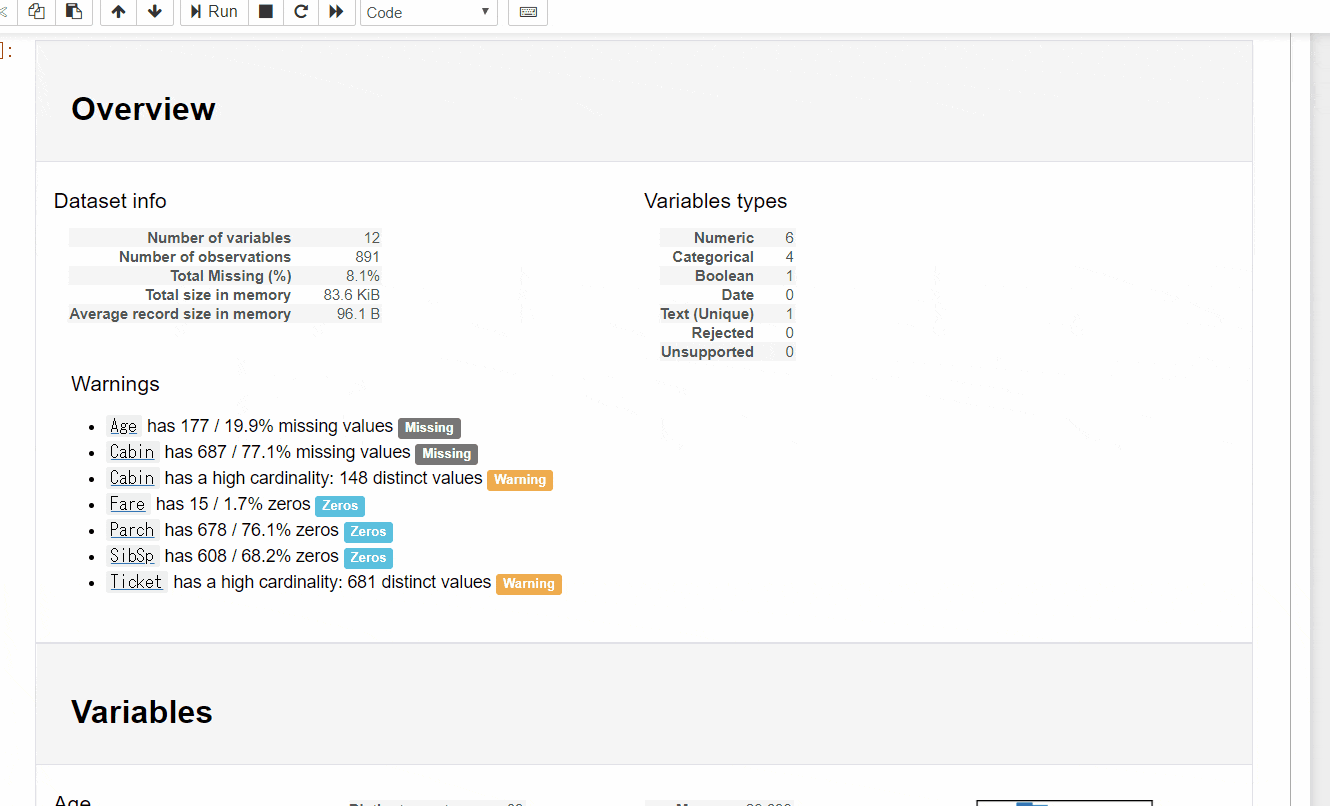Click the Zeros badge beside Fare
This screenshot has height=806, width=1330.
(340, 506)
